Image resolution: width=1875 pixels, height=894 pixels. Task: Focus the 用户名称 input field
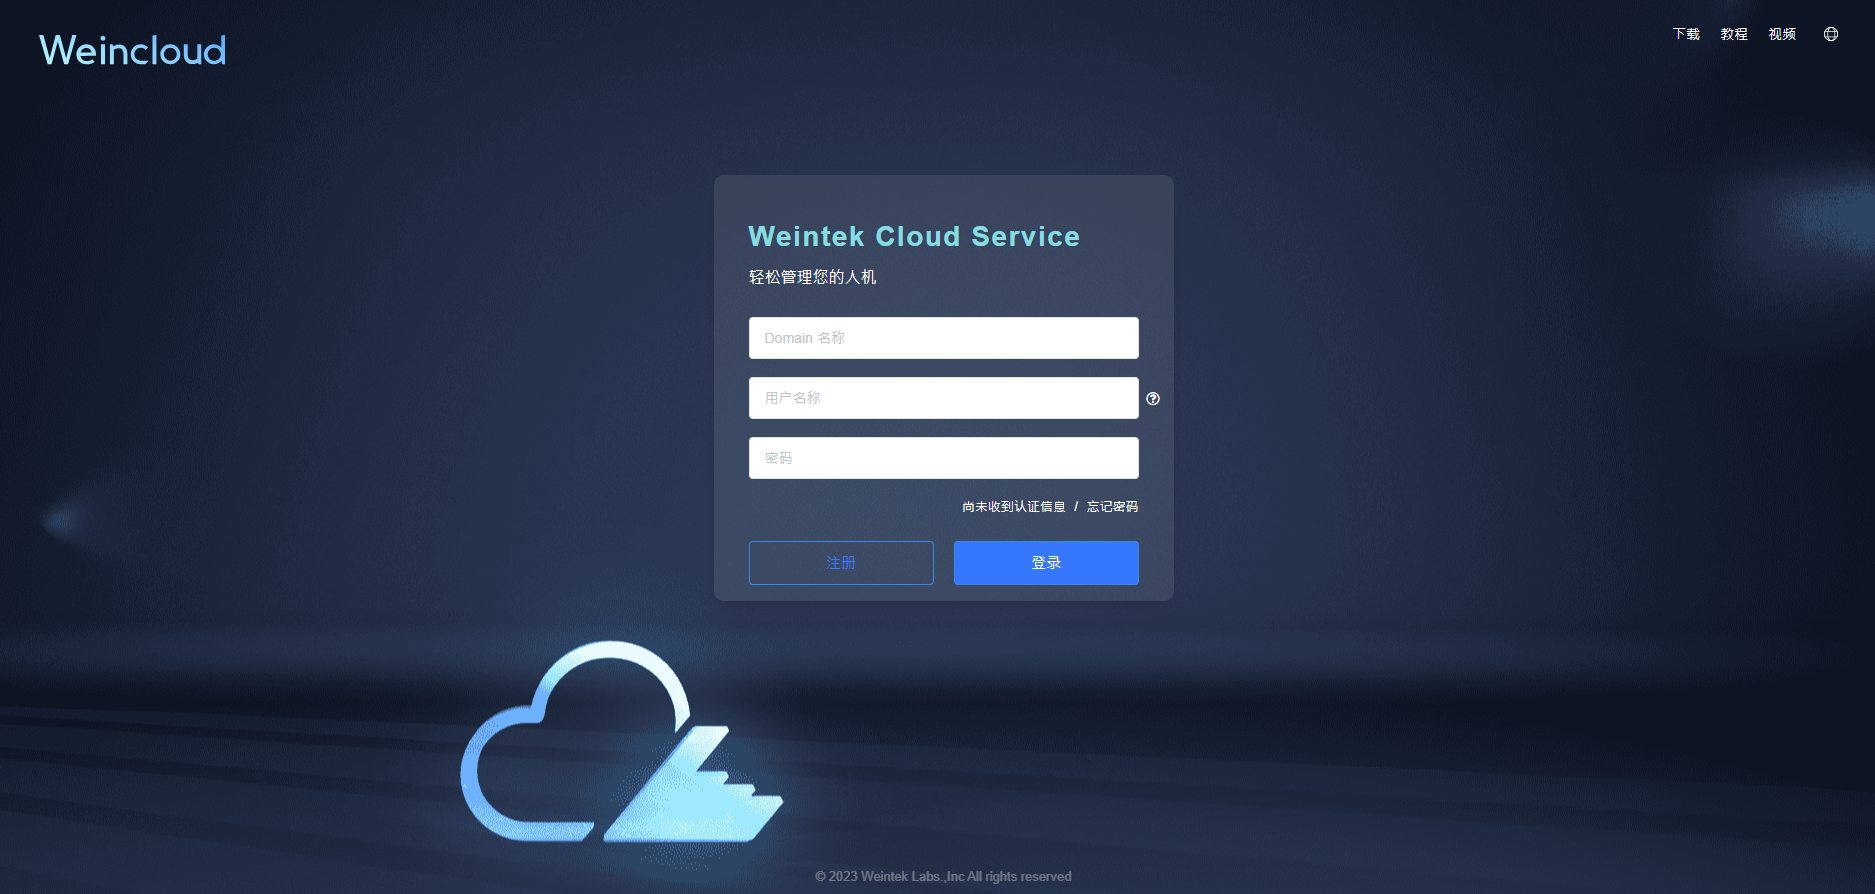coord(944,398)
